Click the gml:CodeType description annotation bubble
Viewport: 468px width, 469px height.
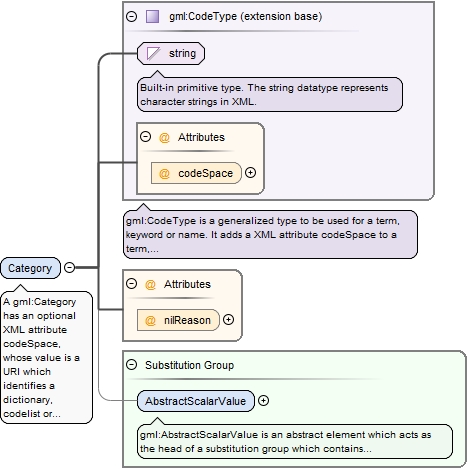tap(270, 234)
